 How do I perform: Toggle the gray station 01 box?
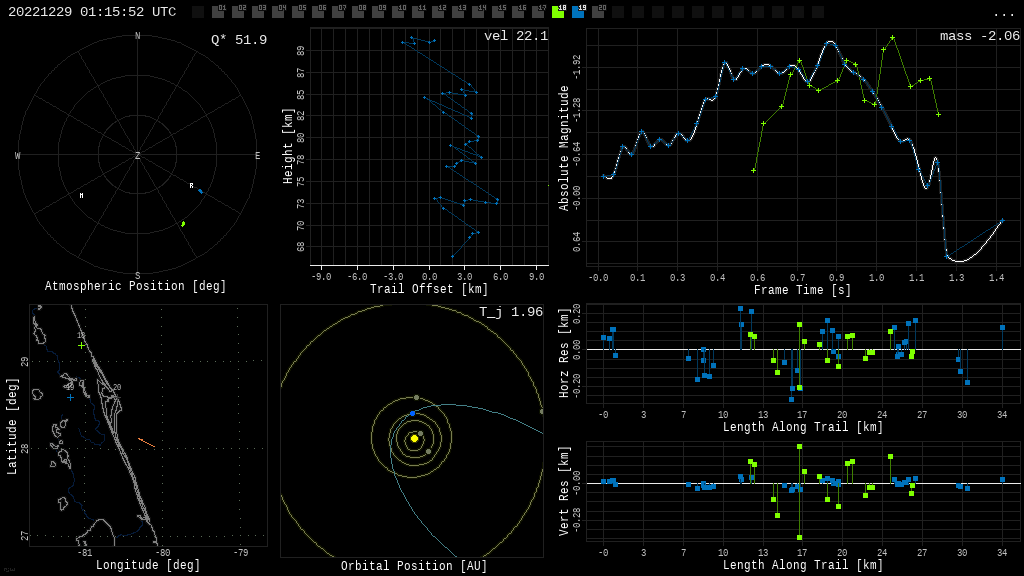click(218, 12)
